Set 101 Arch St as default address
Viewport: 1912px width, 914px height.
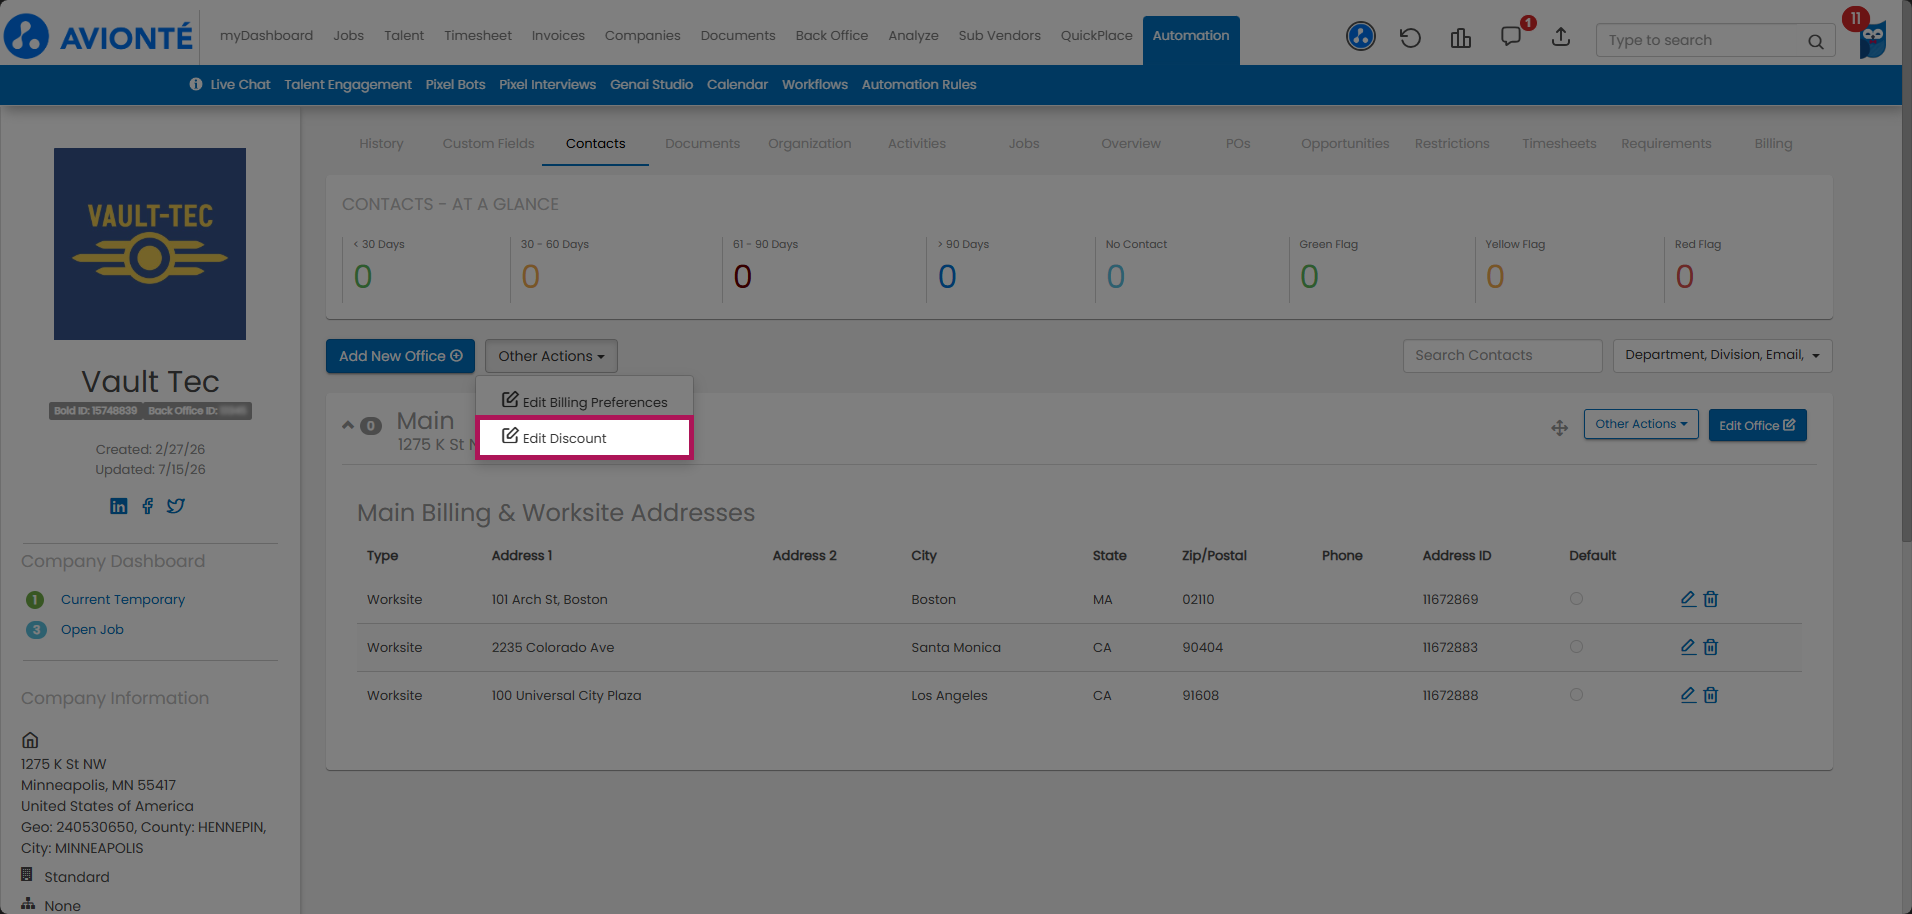[1576, 599]
